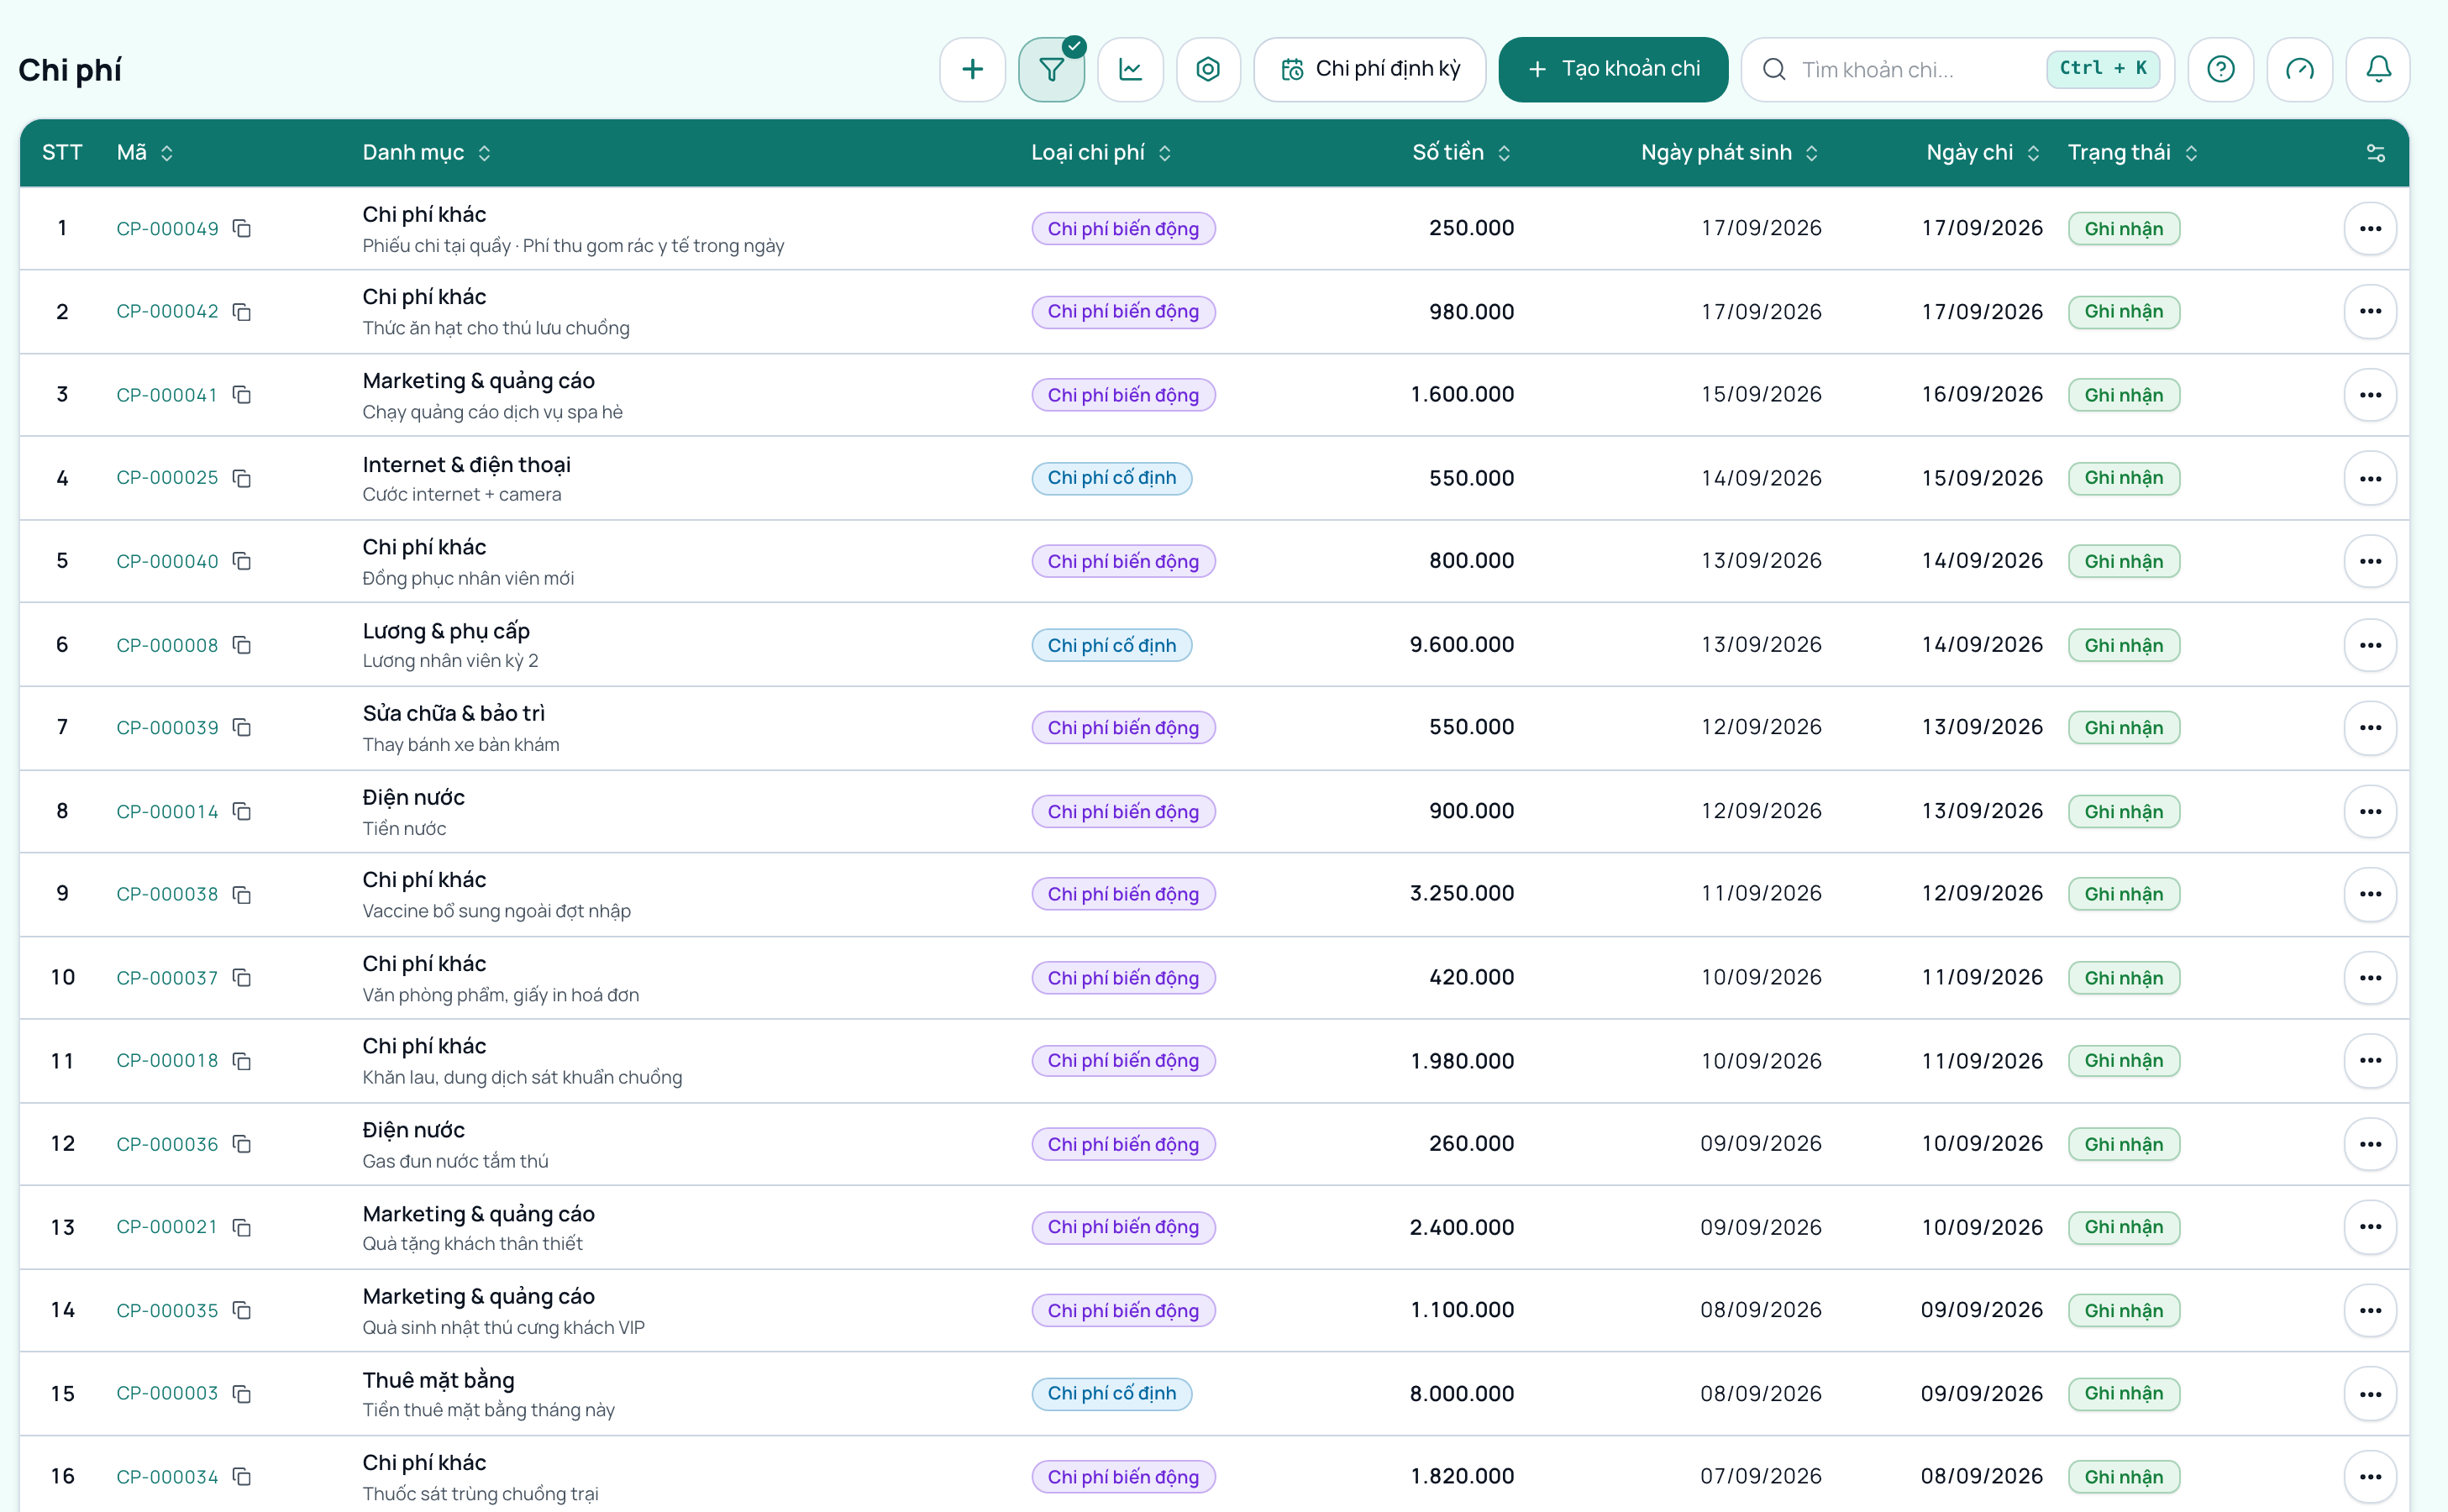Click Tạo khoản chi button
Screen dimensions: 2448x1512
pyautogui.click(x=1613, y=69)
